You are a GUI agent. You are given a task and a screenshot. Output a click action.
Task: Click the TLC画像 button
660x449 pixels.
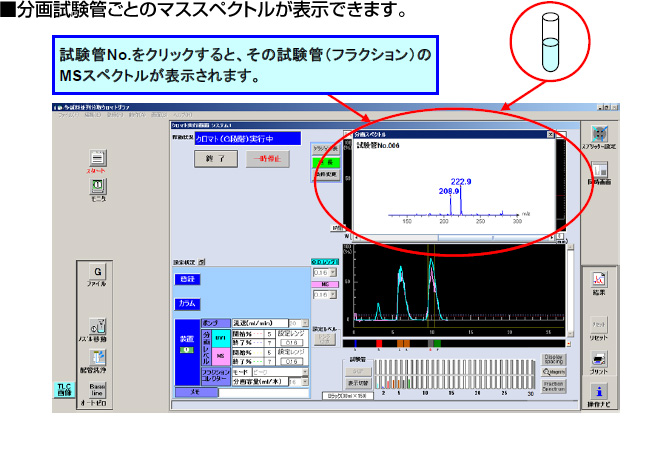click(64, 389)
